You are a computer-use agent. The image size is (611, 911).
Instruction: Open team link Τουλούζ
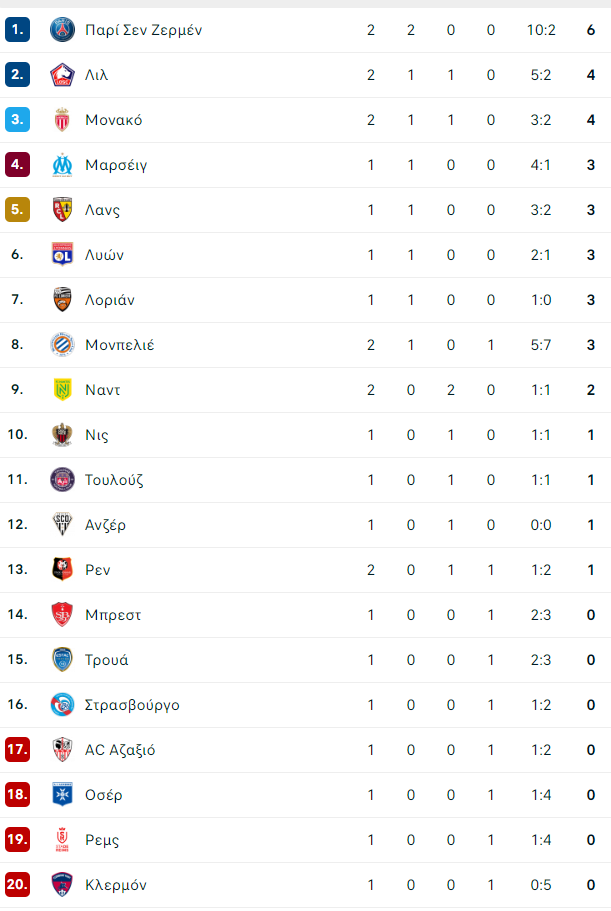114,480
